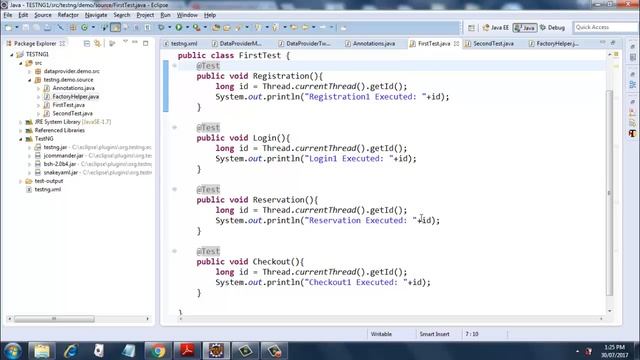The height and width of the screenshot is (360, 640).
Task: Collapse the testng.demo.source package
Action: point(29,80)
